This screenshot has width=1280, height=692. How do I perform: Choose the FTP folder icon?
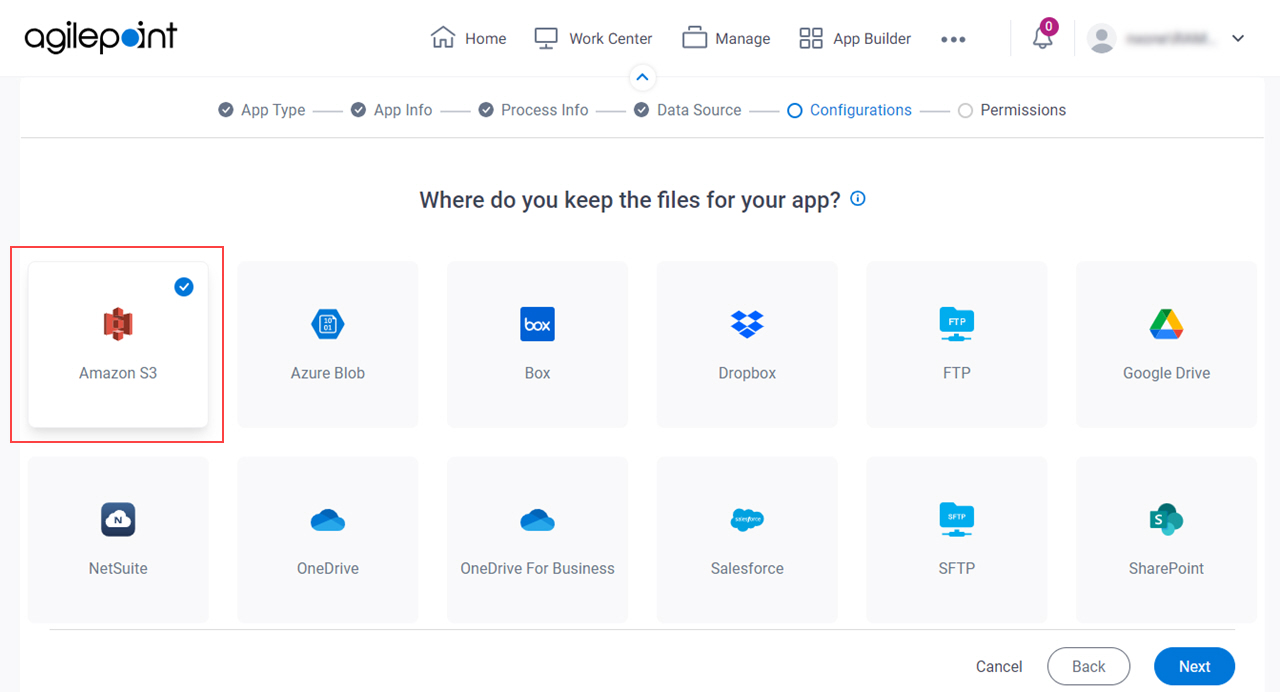tap(957, 324)
